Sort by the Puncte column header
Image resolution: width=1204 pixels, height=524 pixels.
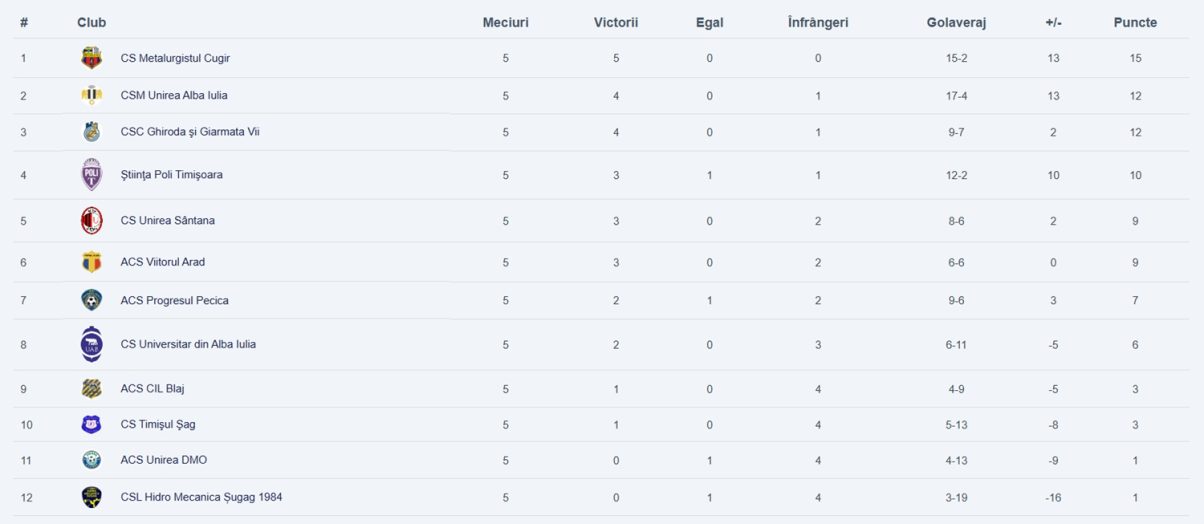[x=1135, y=22]
